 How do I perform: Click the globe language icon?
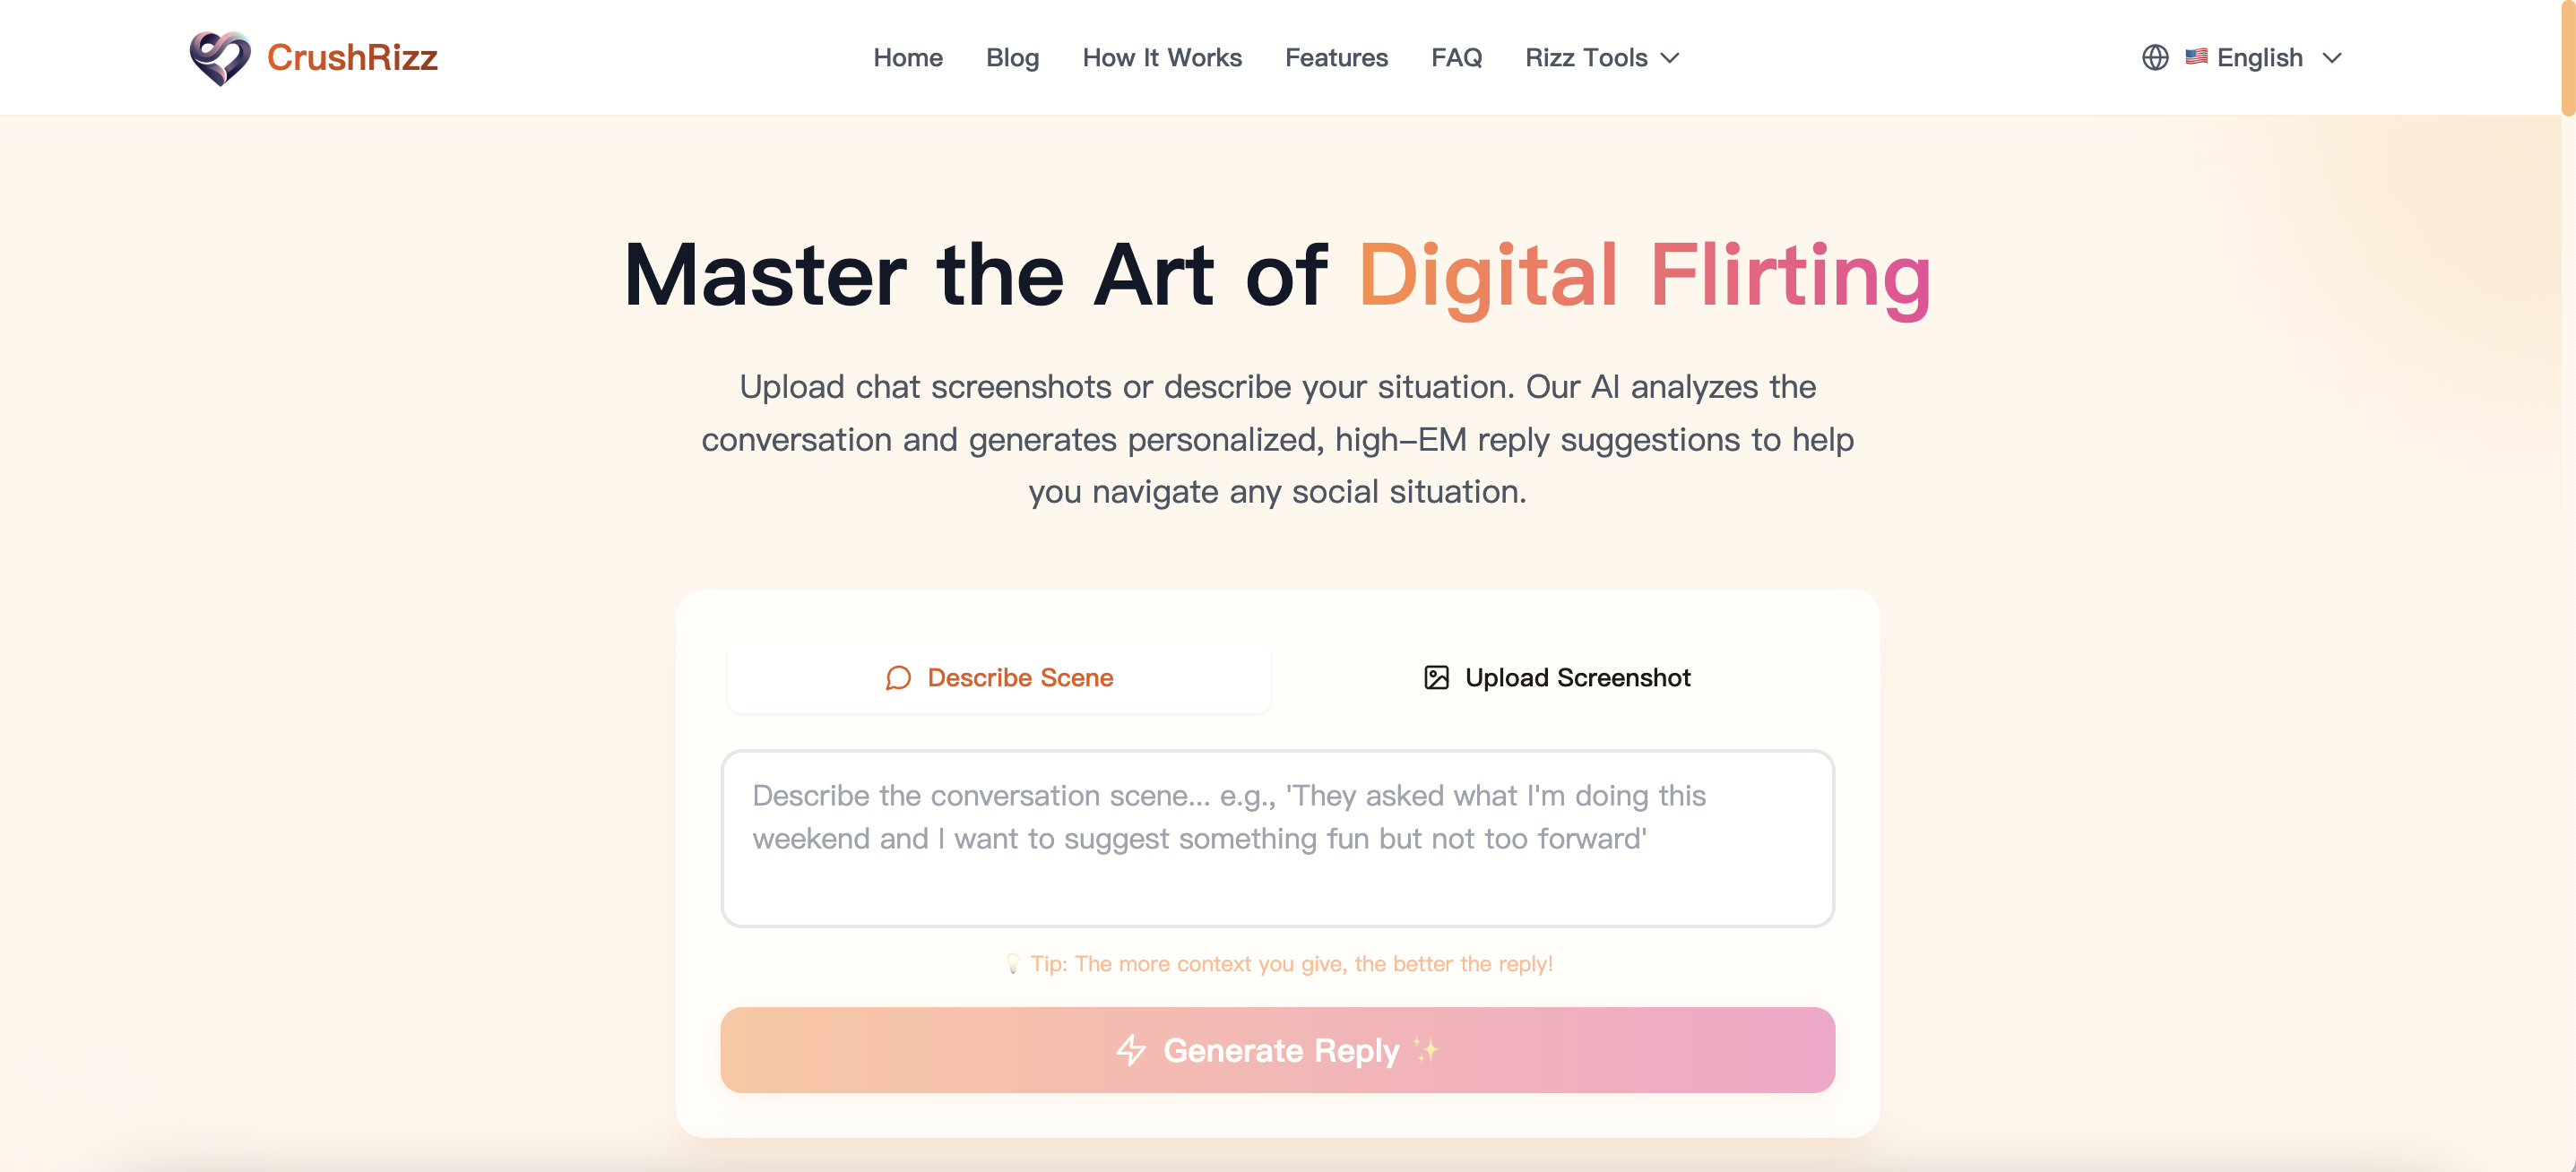pyautogui.click(x=2155, y=58)
